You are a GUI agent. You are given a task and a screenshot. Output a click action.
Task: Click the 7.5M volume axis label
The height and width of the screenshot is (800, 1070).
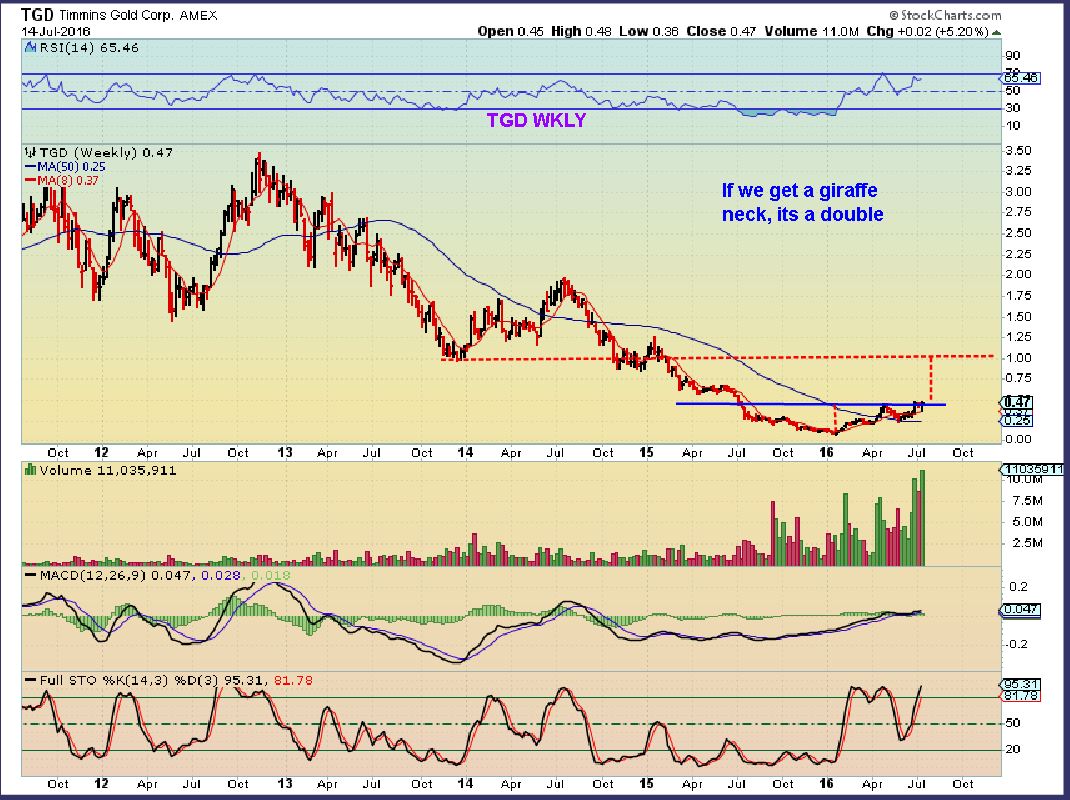tap(1028, 501)
